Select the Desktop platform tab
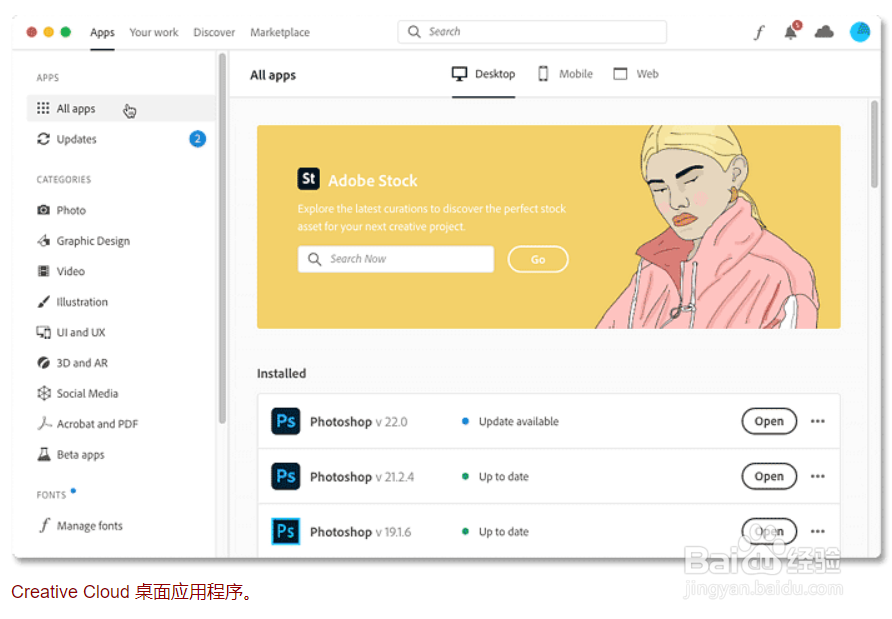Viewport: 892px width, 619px height. coord(484,74)
